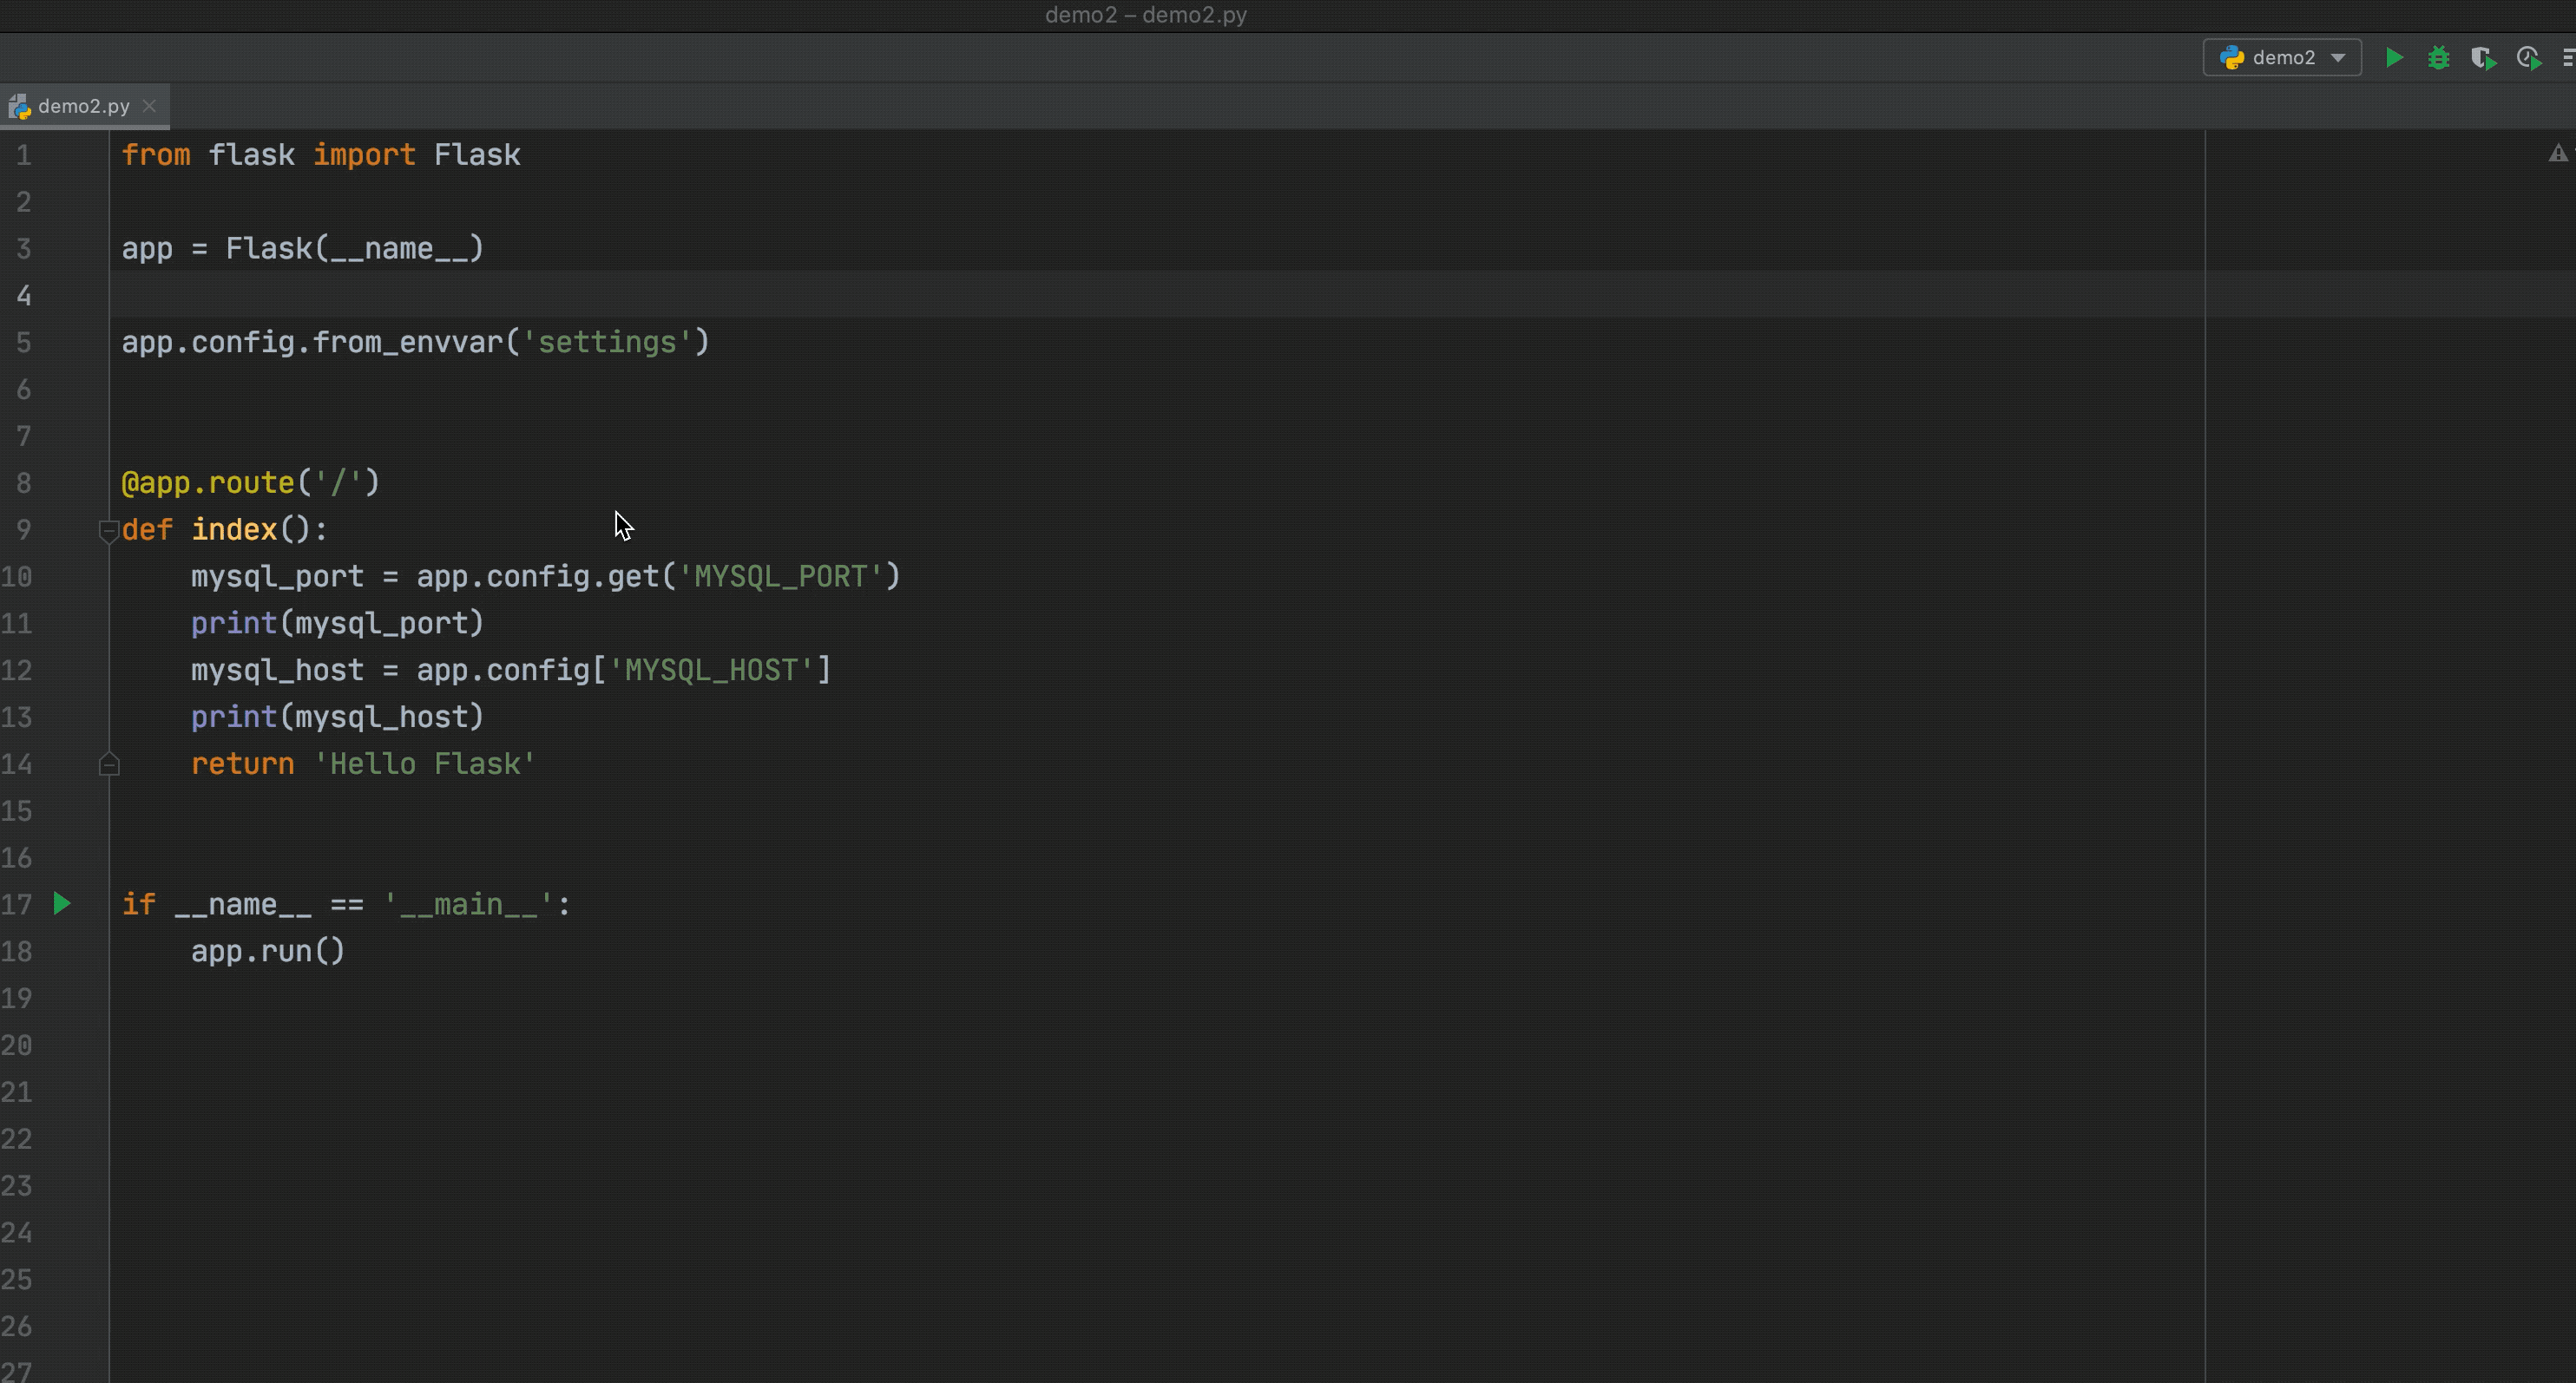Click the 'if' keyword on line 17
This screenshot has width=2576, height=1383.
click(139, 904)
